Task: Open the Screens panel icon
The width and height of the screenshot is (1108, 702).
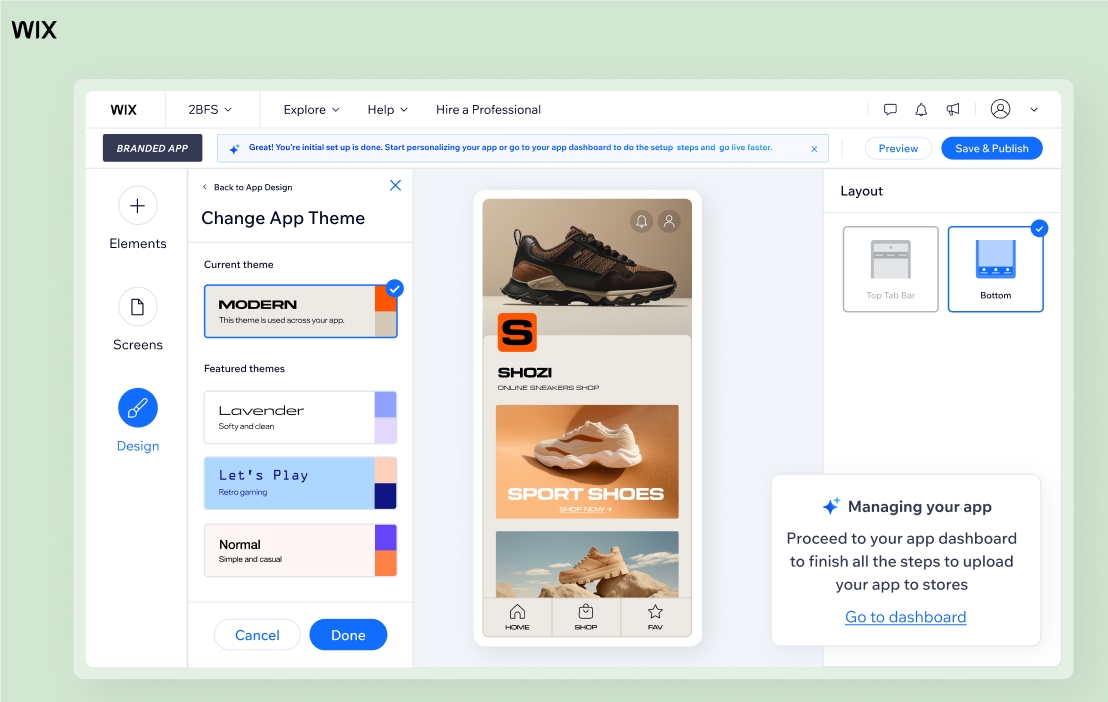Action: point(137,307)
